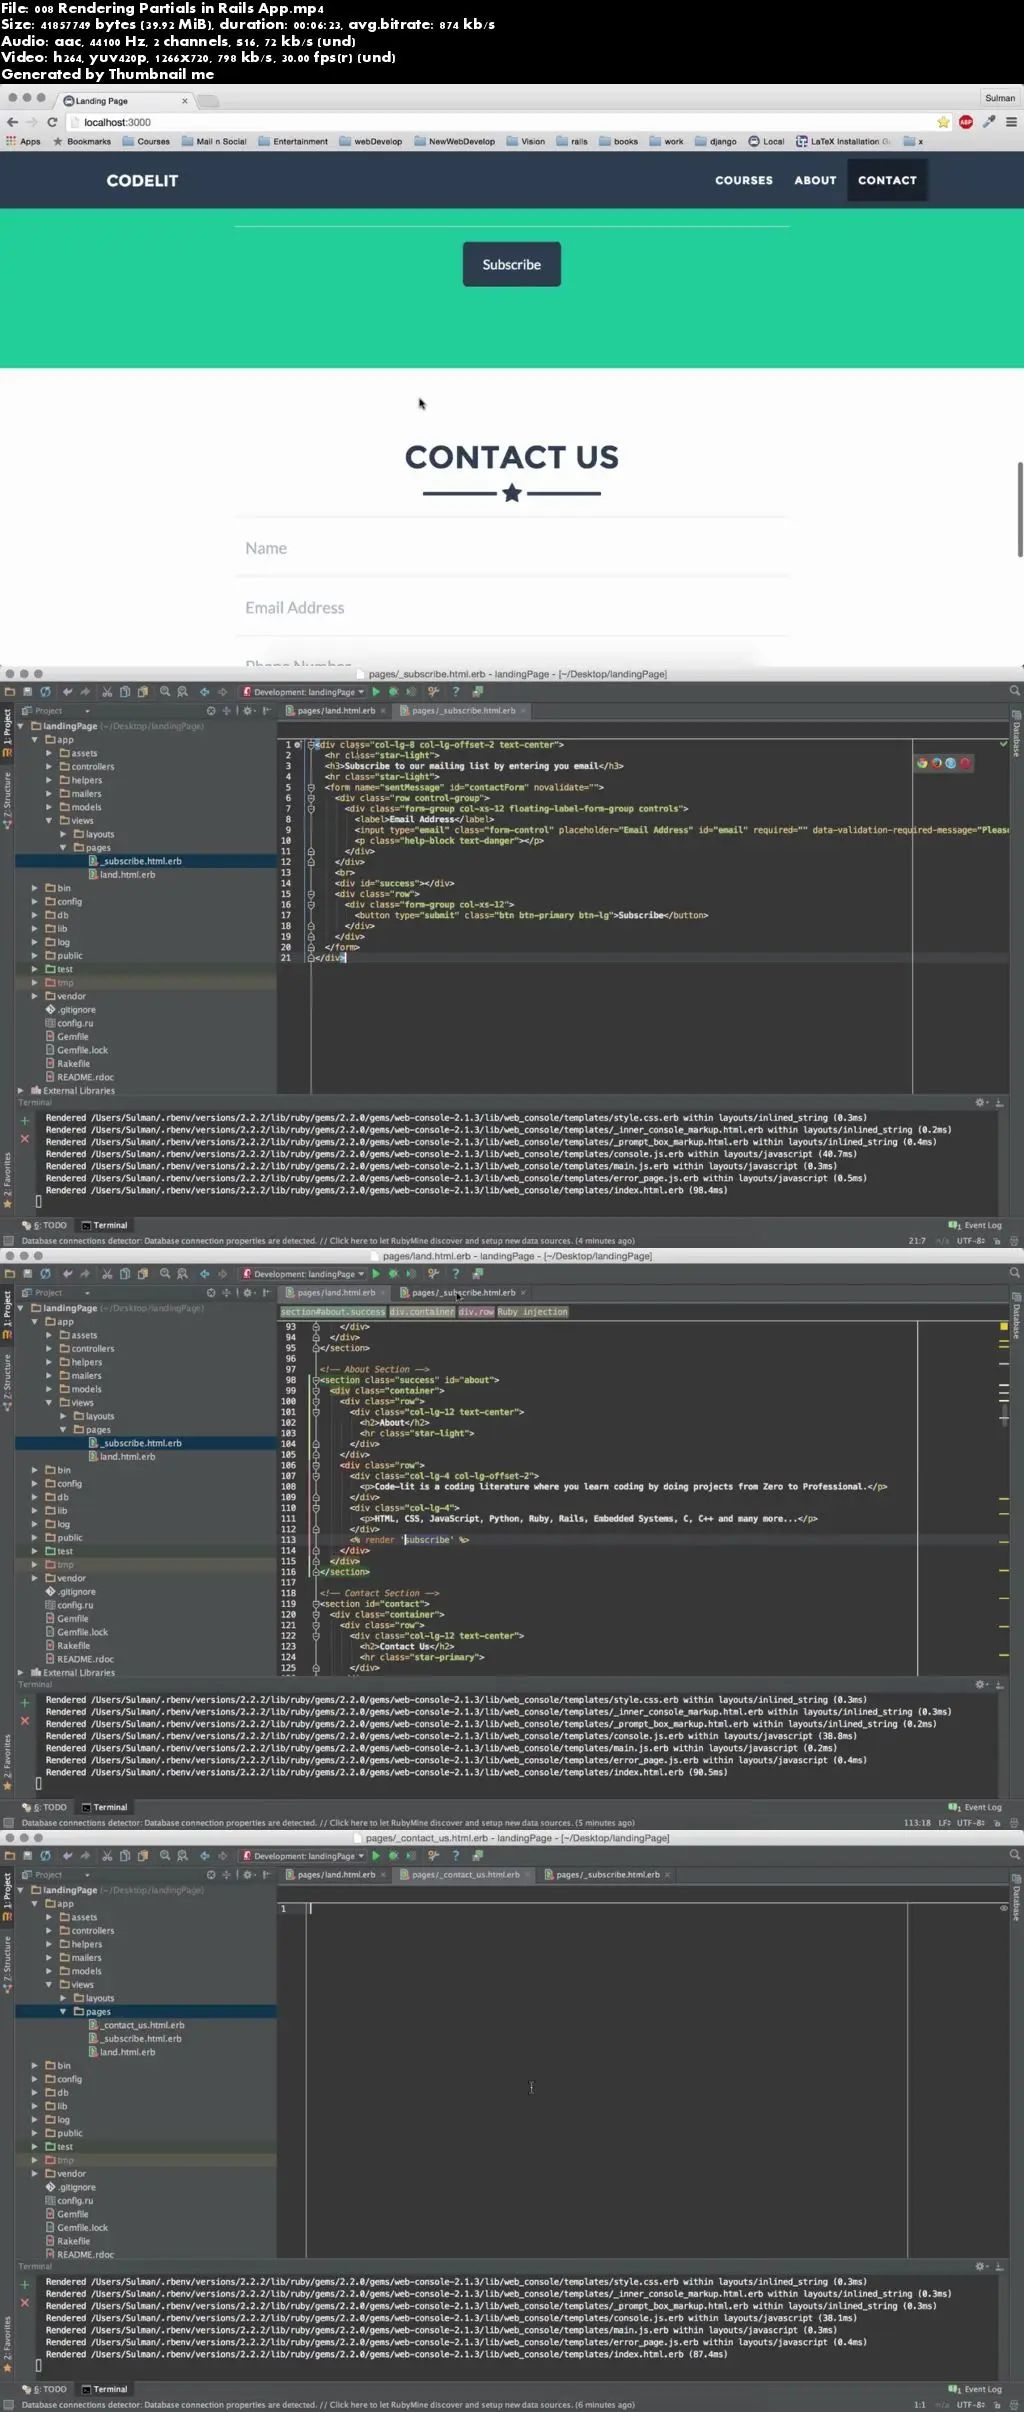Toggle Terminal tool button in land.html.erb titled window
Screen dimensions: 1024x2412
coord(105,1807)
